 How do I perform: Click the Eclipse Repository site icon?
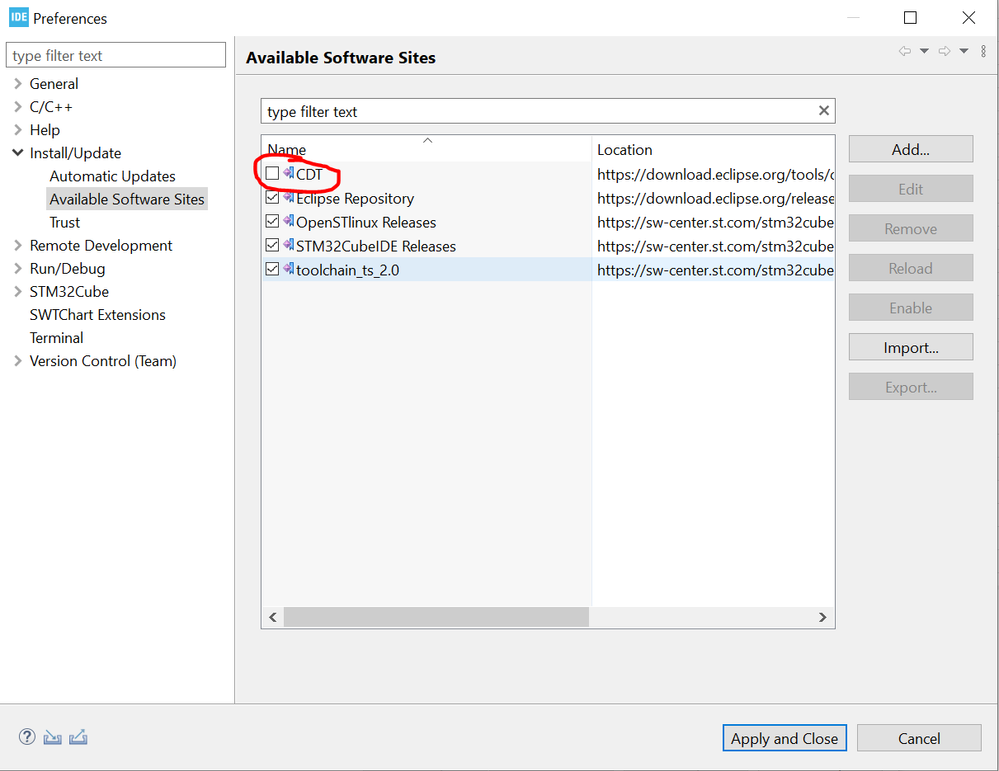(289, 197)
